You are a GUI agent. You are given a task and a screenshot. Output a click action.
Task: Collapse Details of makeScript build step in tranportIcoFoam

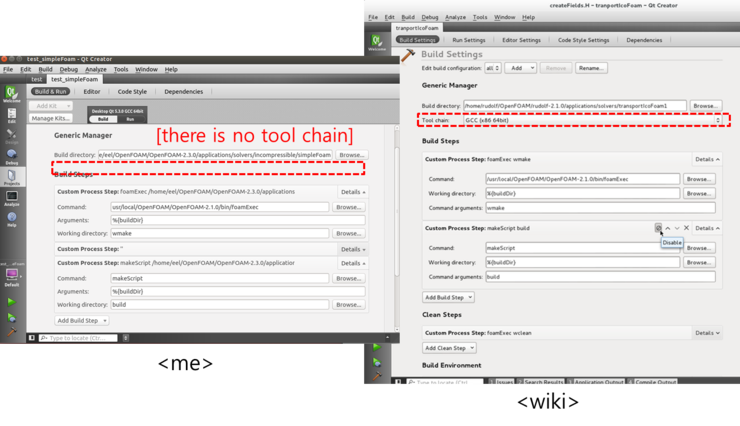[x=707, y=228]
